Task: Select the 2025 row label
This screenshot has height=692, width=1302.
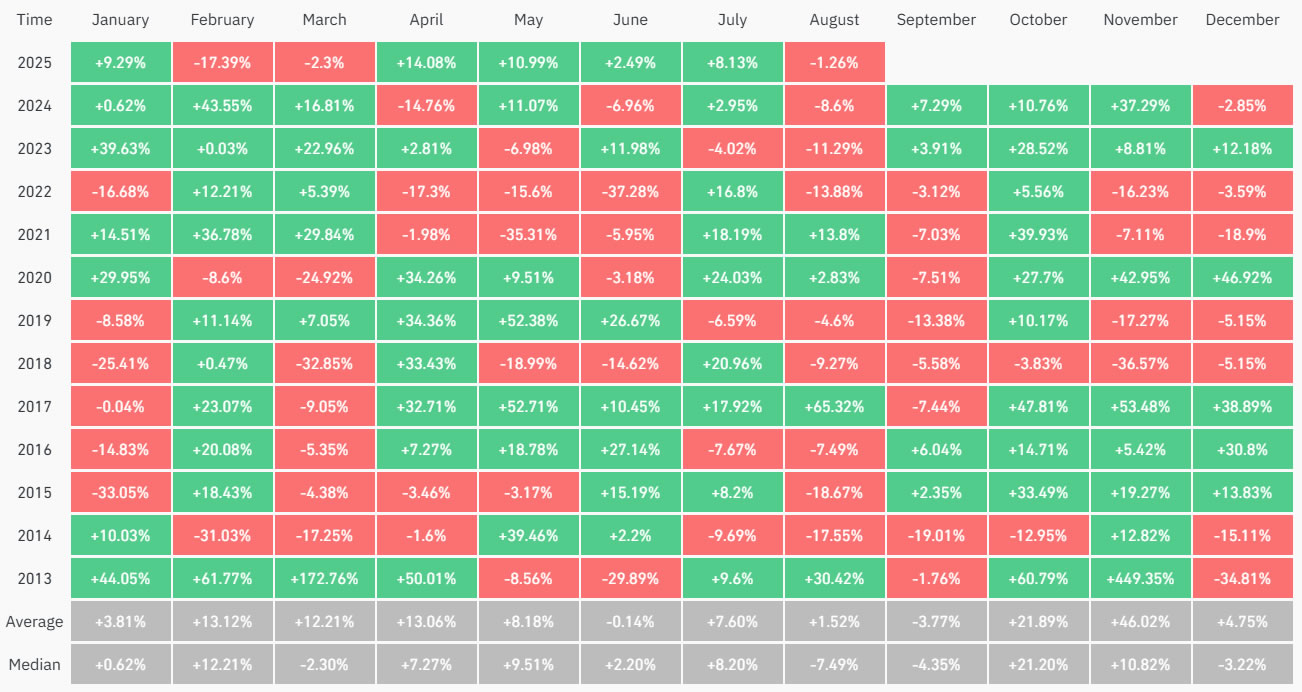Action: point(34,62)
